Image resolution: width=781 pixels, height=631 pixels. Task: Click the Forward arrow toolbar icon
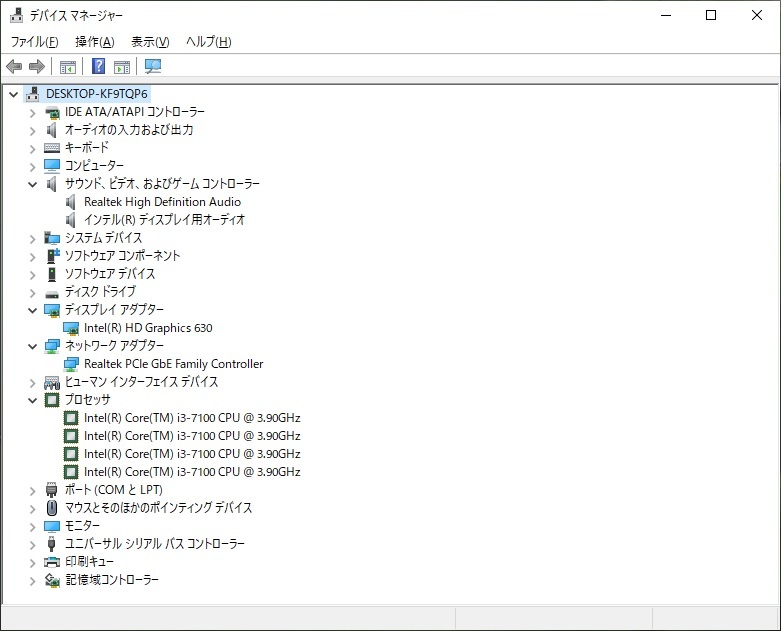(37, 67)
